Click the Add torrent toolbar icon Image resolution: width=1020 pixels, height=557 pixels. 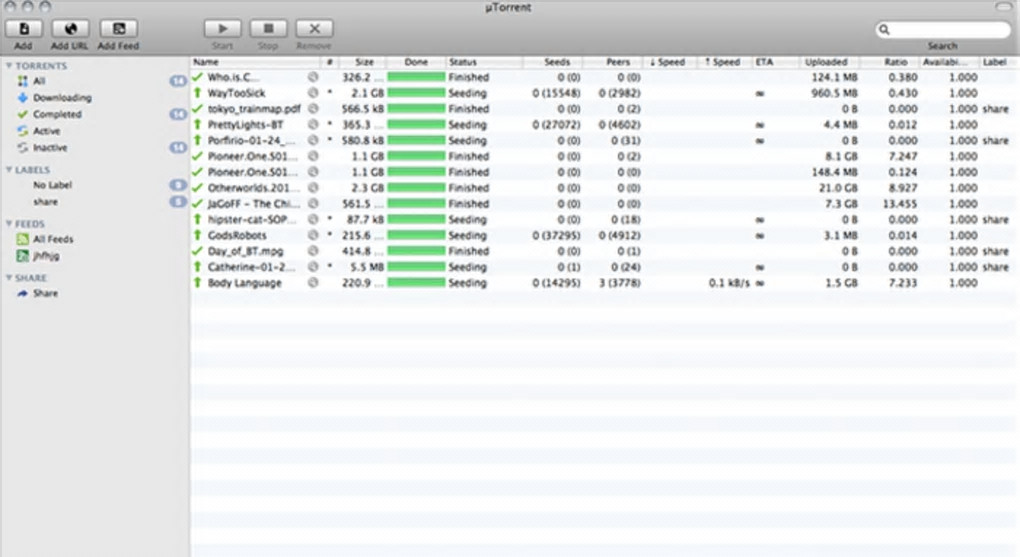click(23, 29)
